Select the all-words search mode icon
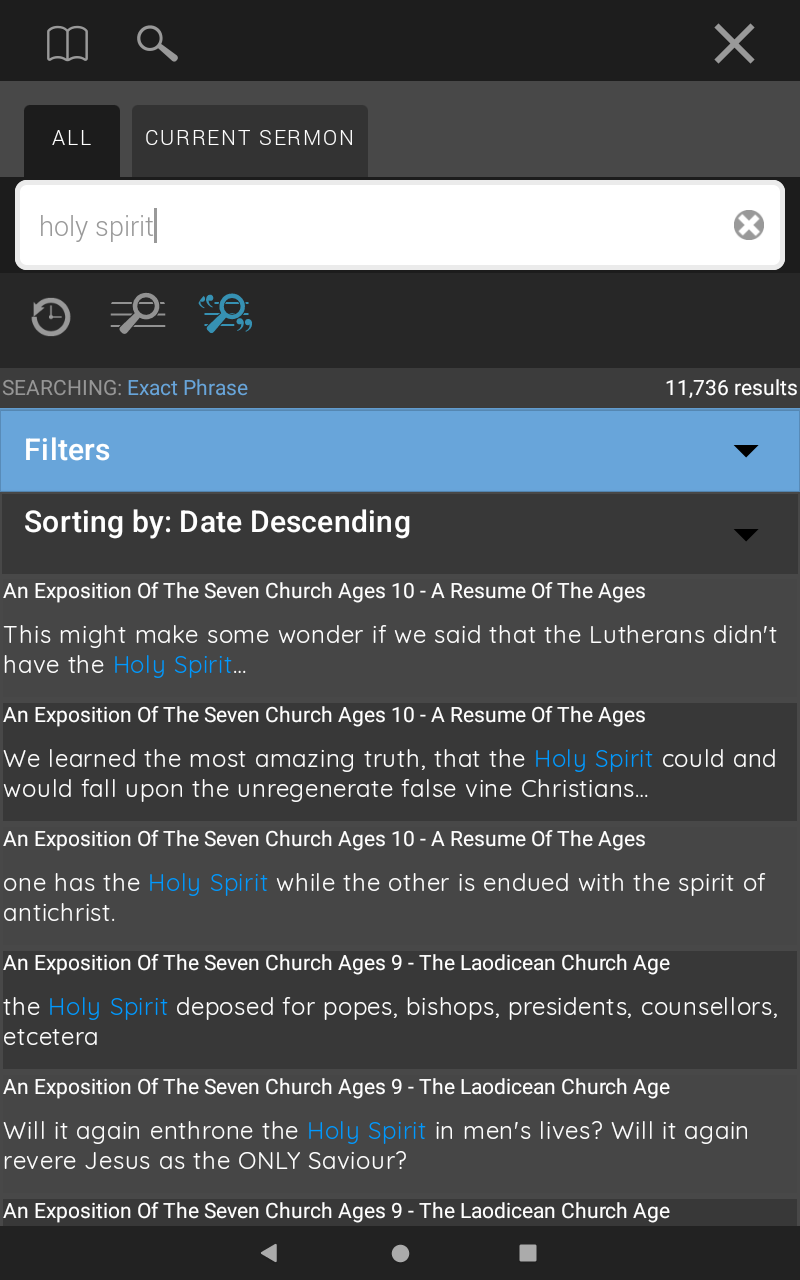Image resolution: width=800 pixels, height=1280 pixels. 138,313
